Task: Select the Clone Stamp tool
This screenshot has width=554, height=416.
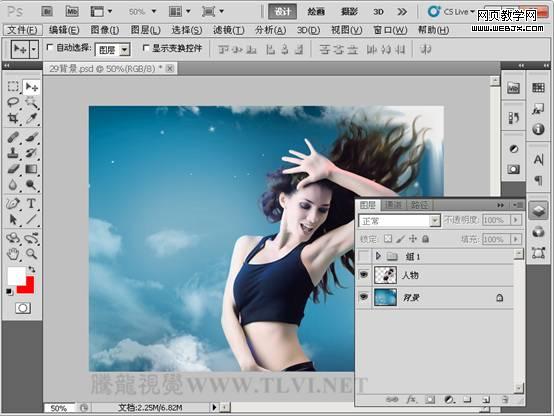Action: click(x=13, y=153)
